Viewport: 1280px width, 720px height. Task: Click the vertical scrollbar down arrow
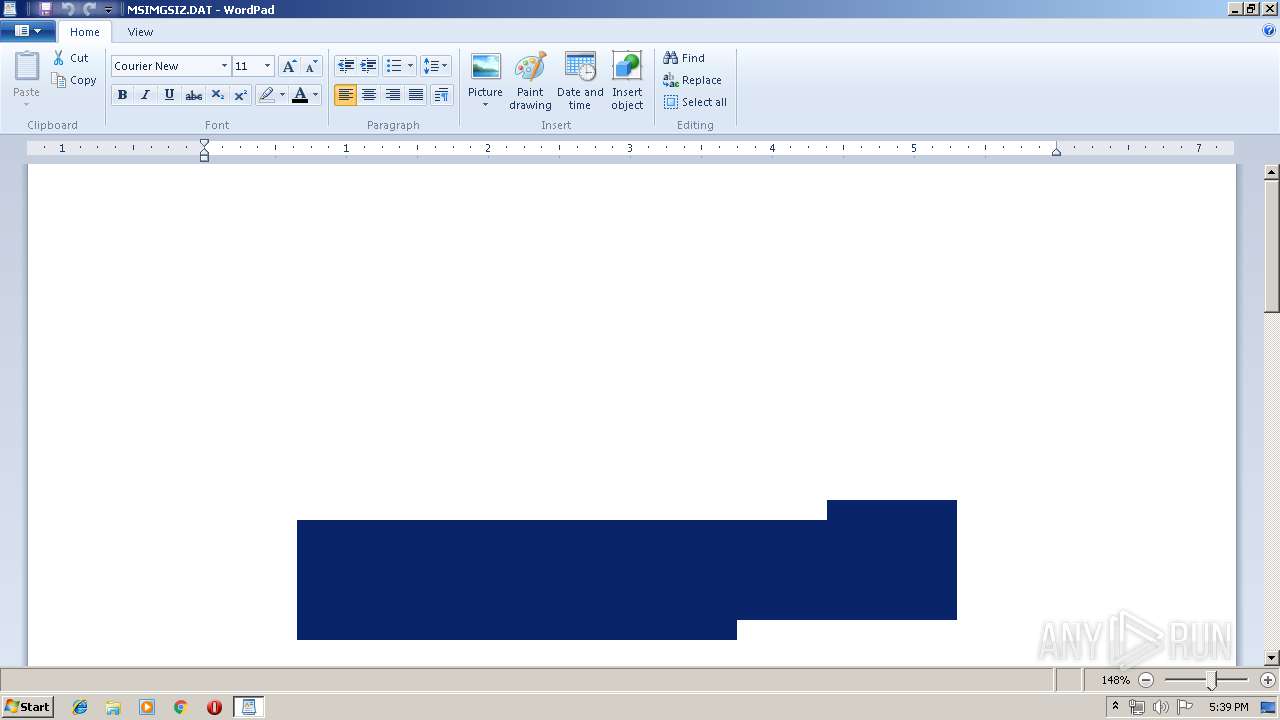(x=1272, y=658)
